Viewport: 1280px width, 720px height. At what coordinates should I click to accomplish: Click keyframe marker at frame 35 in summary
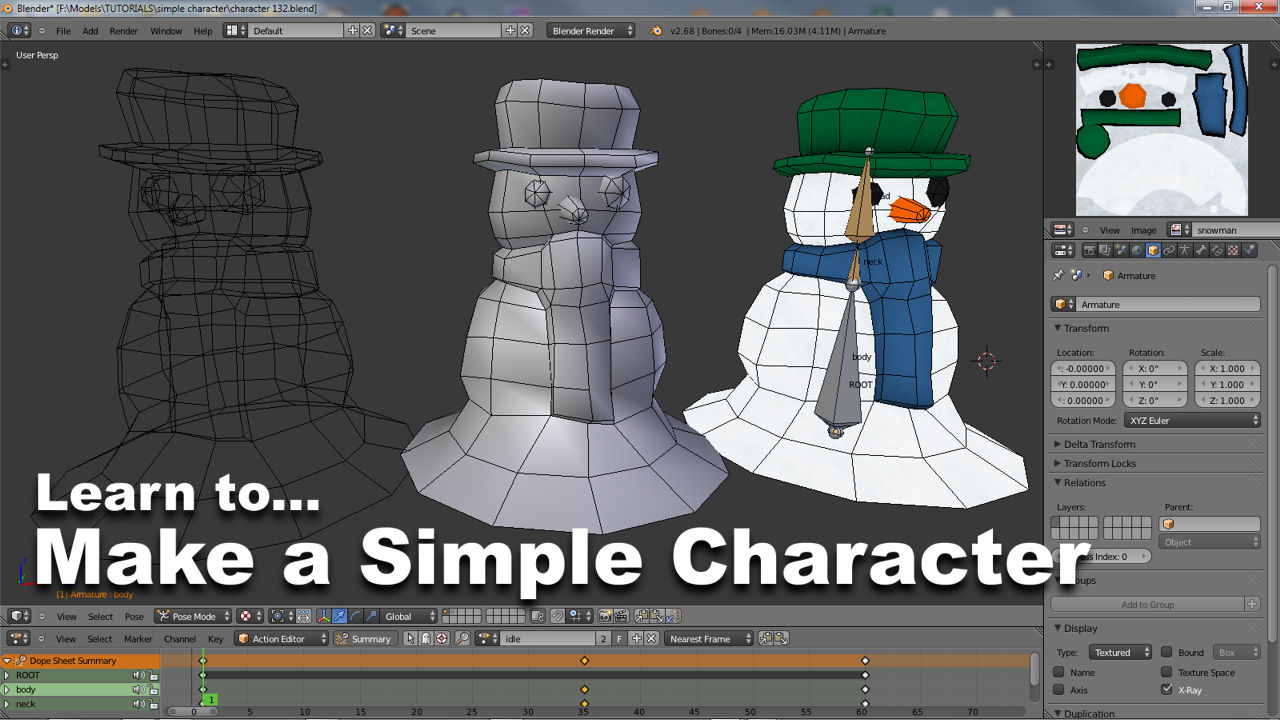click(x=584, y=661)
